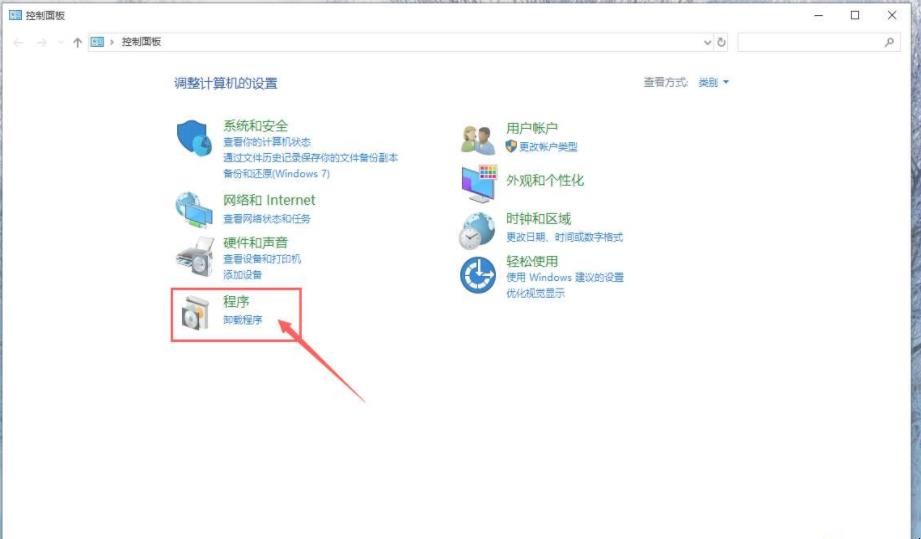Open the recent locations dropdown arrow
The image size is (921, 539).
(x=60, y=42)
